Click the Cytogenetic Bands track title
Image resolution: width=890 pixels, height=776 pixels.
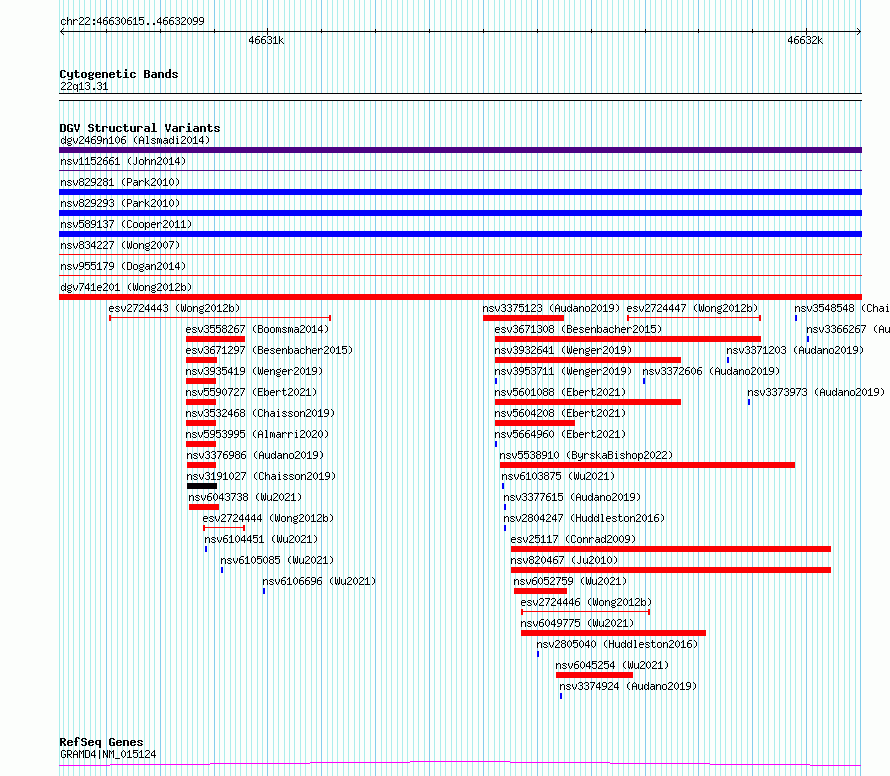(119, 74)
